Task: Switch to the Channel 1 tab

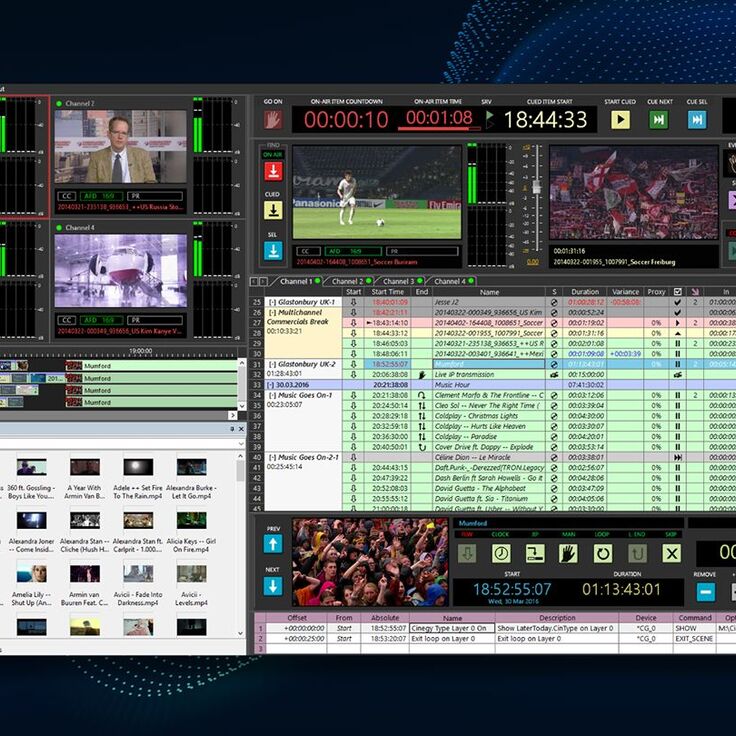Action: click(296, 282)
